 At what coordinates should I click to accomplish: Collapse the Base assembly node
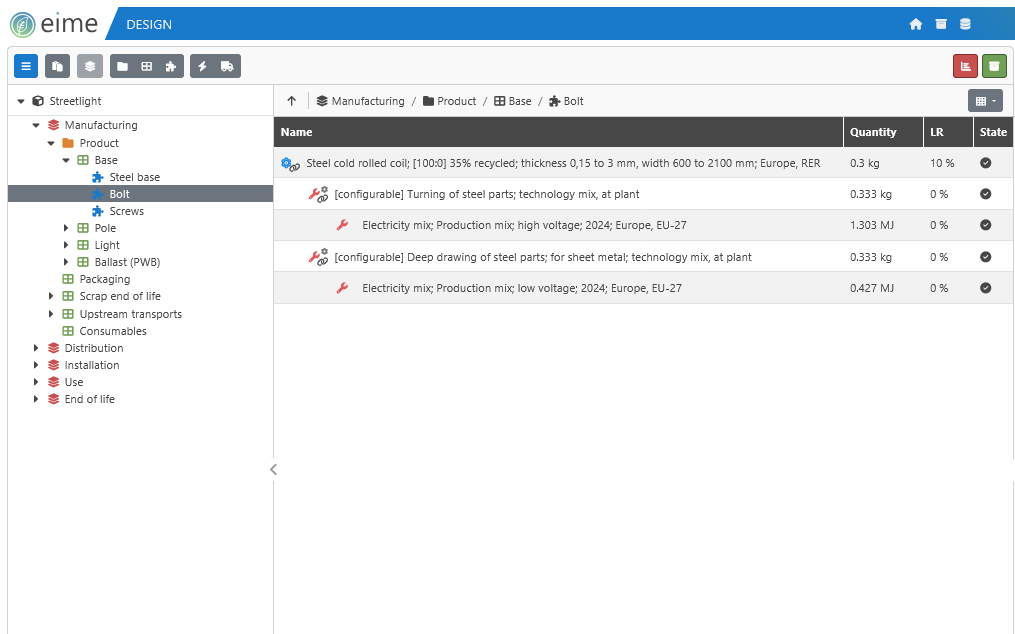(65, 160)
